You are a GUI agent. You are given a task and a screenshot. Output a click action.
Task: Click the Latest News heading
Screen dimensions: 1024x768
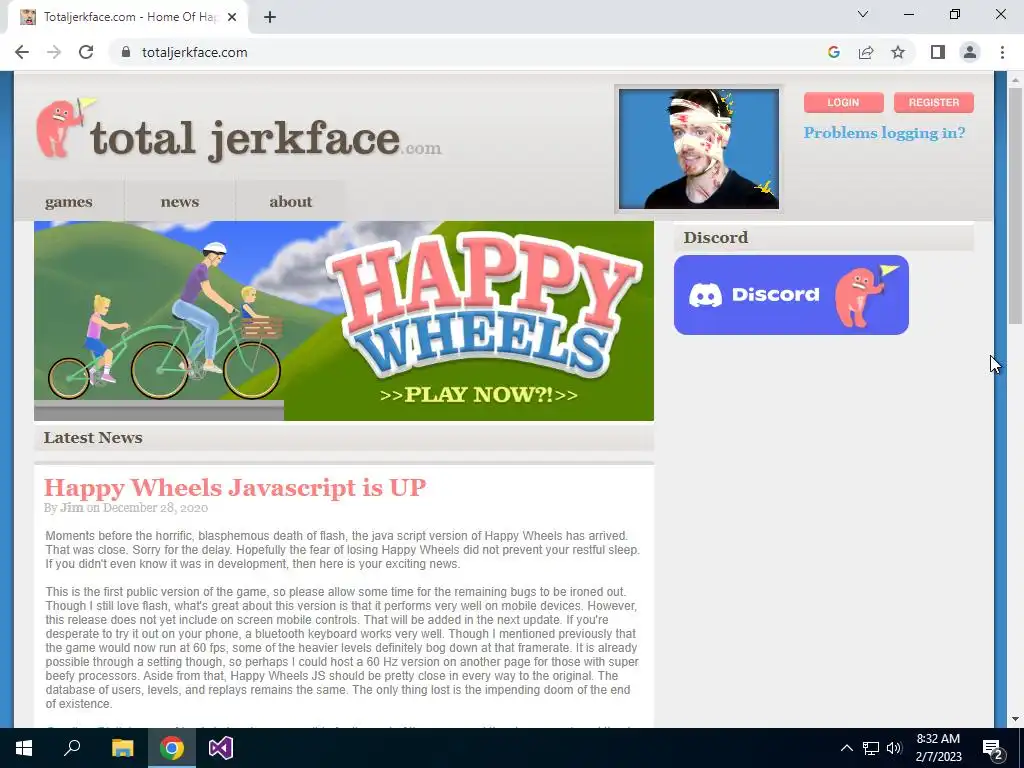point(93,438)
